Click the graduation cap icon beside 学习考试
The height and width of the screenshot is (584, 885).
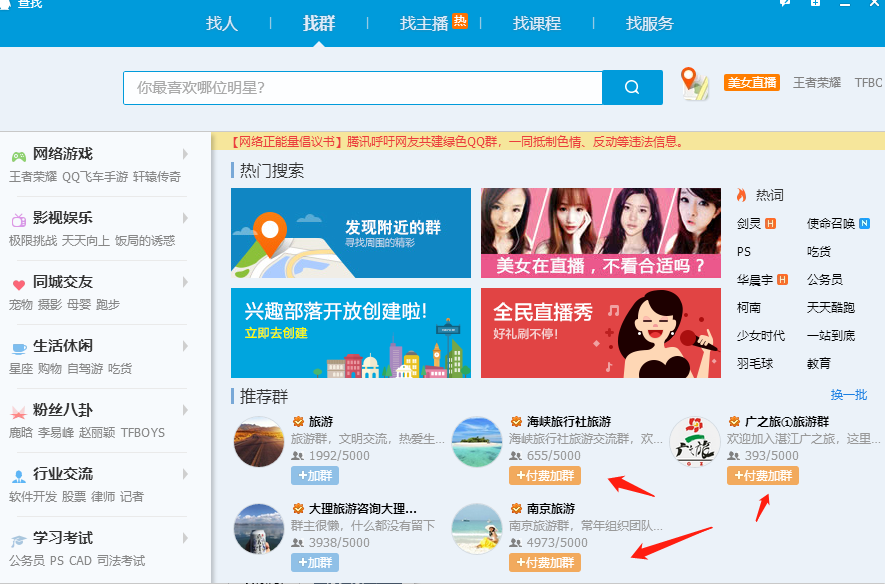[19, 541]
